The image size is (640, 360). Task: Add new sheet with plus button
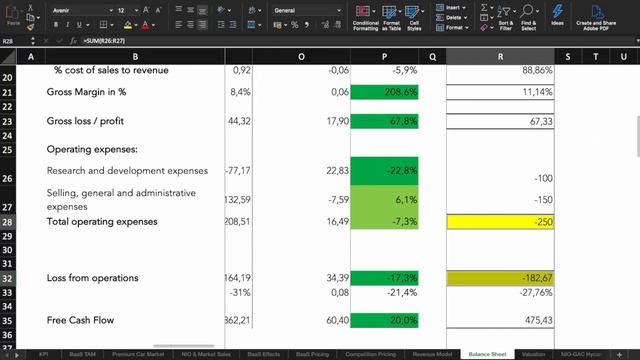pyautogui.click(x=619, y=355)
